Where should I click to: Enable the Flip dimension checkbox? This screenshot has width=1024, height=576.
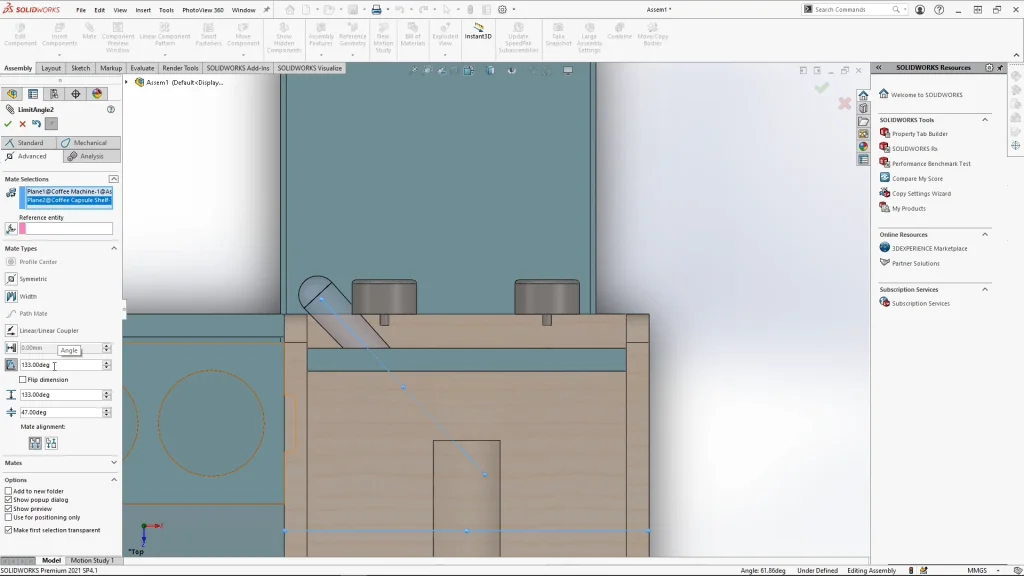click(23, 380)
